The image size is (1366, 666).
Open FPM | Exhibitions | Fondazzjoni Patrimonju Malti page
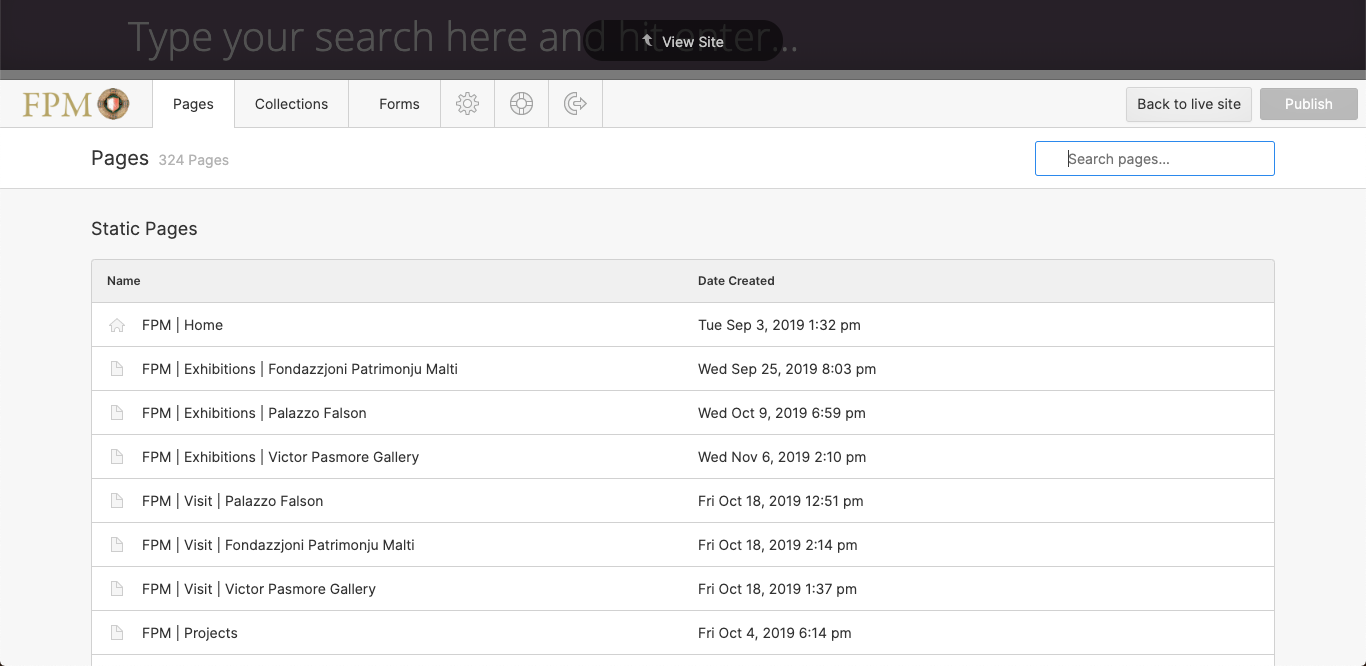point(300,369)
